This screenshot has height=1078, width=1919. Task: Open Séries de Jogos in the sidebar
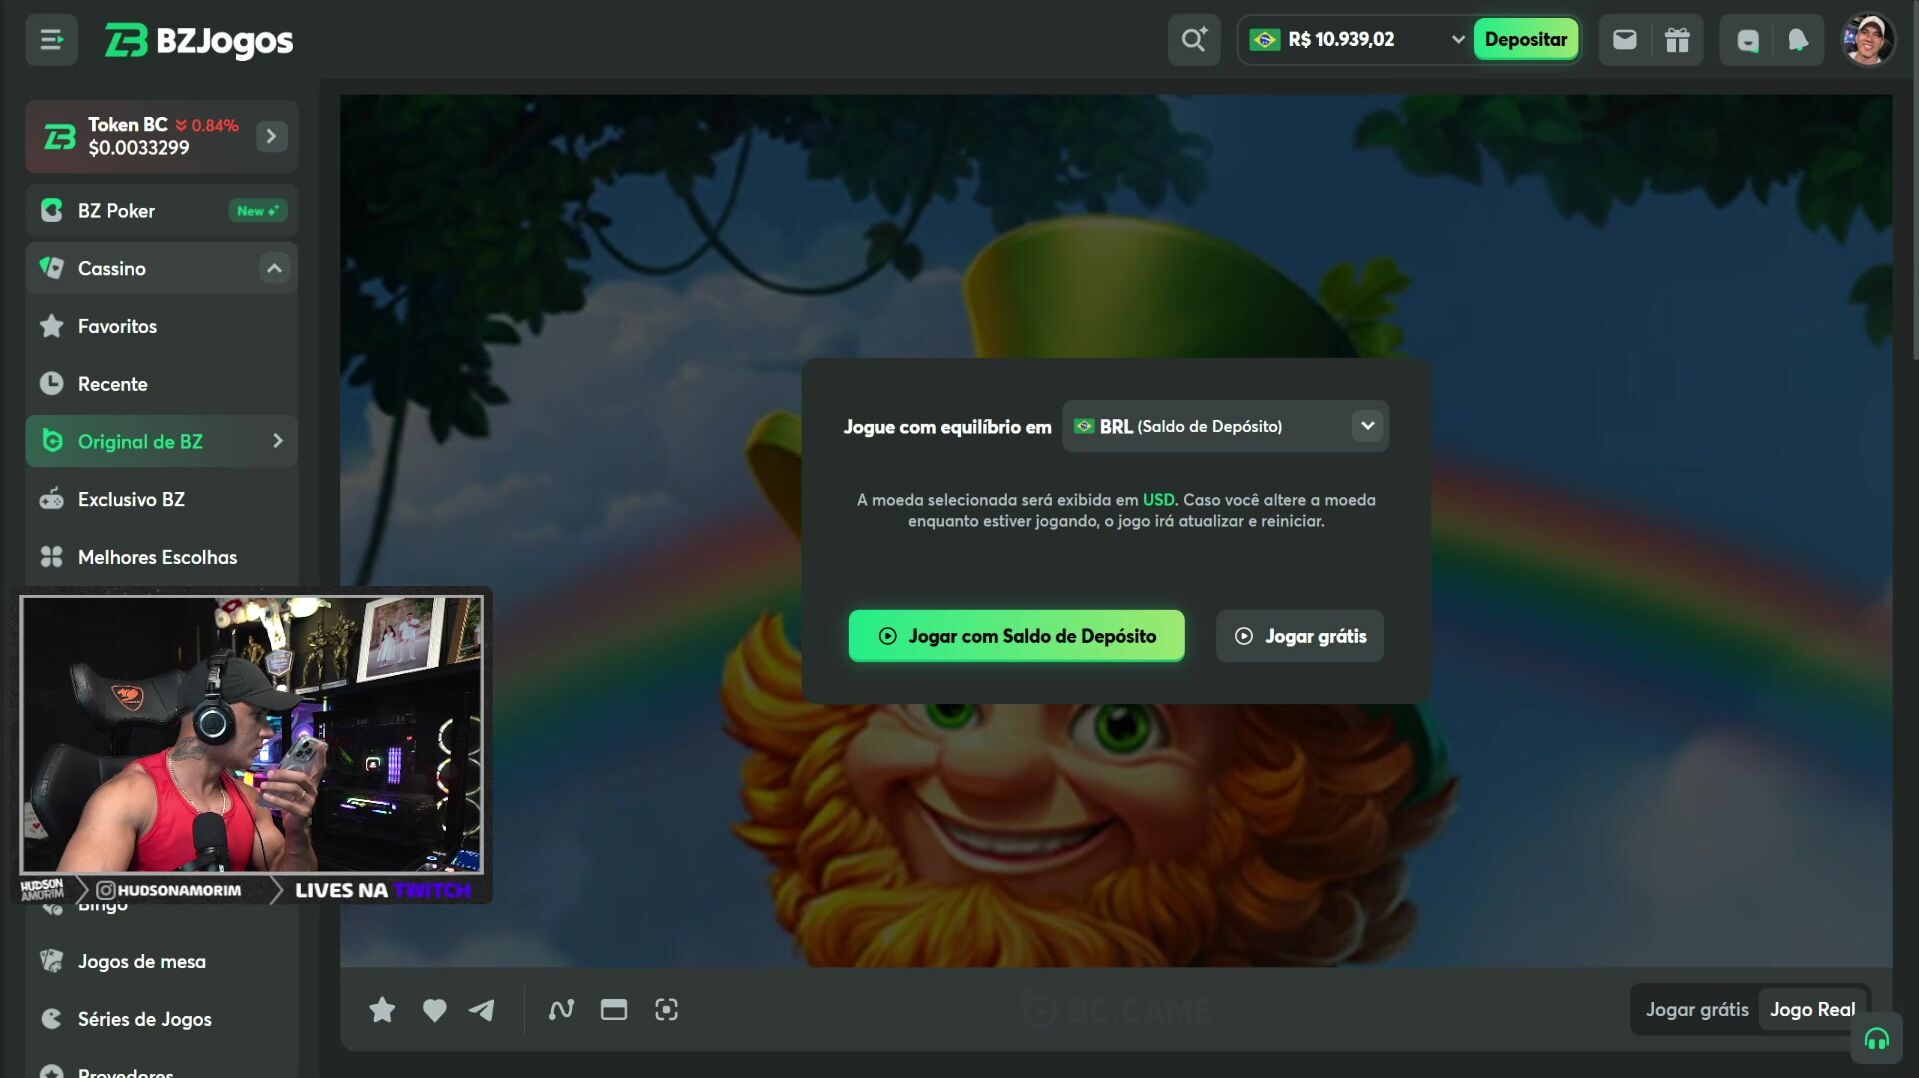pyautogui.click(x=161, y=1019)
